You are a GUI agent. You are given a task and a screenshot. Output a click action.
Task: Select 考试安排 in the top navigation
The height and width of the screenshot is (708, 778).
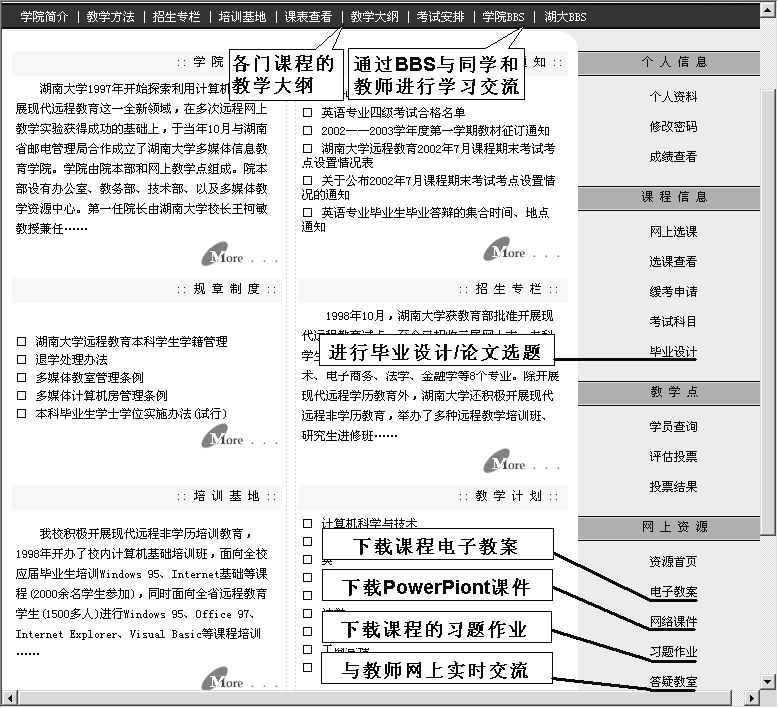click(440, 16)
